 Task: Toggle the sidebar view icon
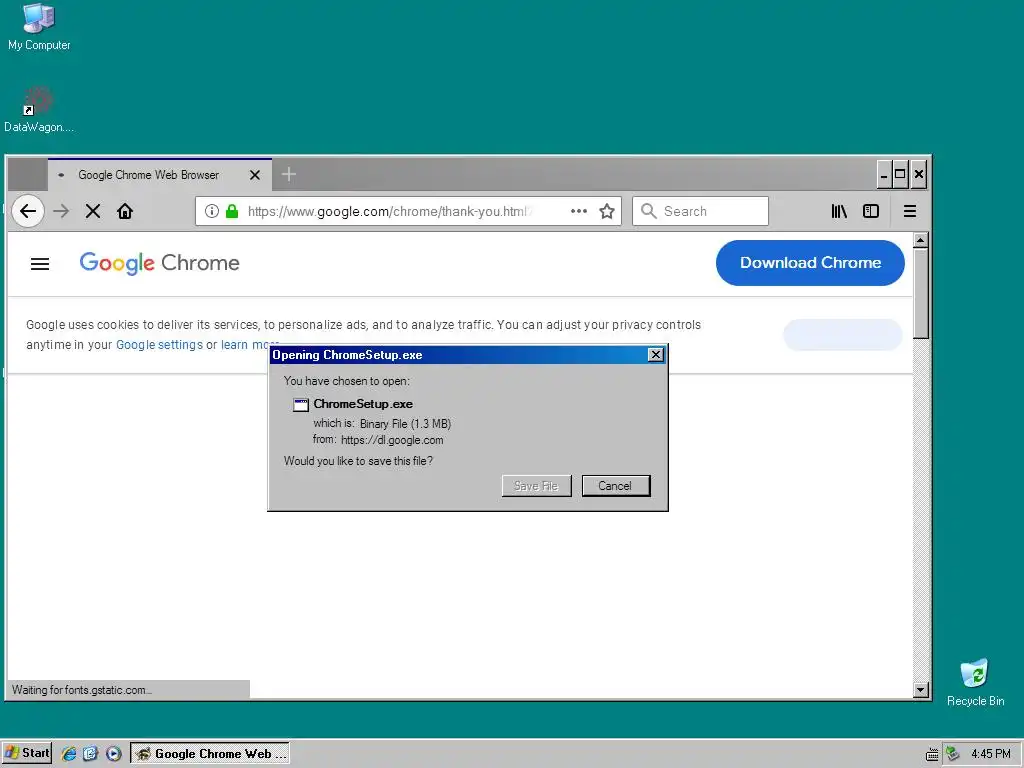coord(871,211)
